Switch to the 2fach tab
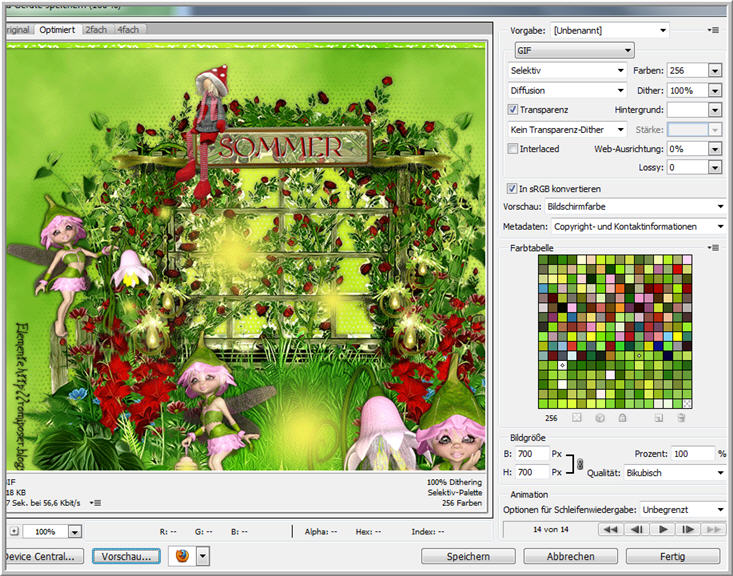Screen dimensions: 733x576 point(96,29)
